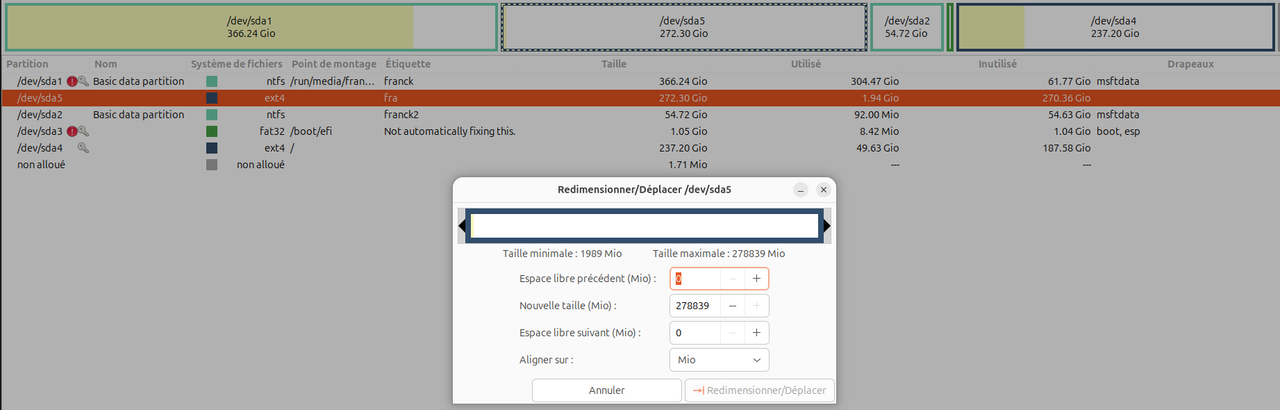Click the key icon on the /dev/sda4 row
Viewport: 1280px width, 410px height.
[84, 148]
